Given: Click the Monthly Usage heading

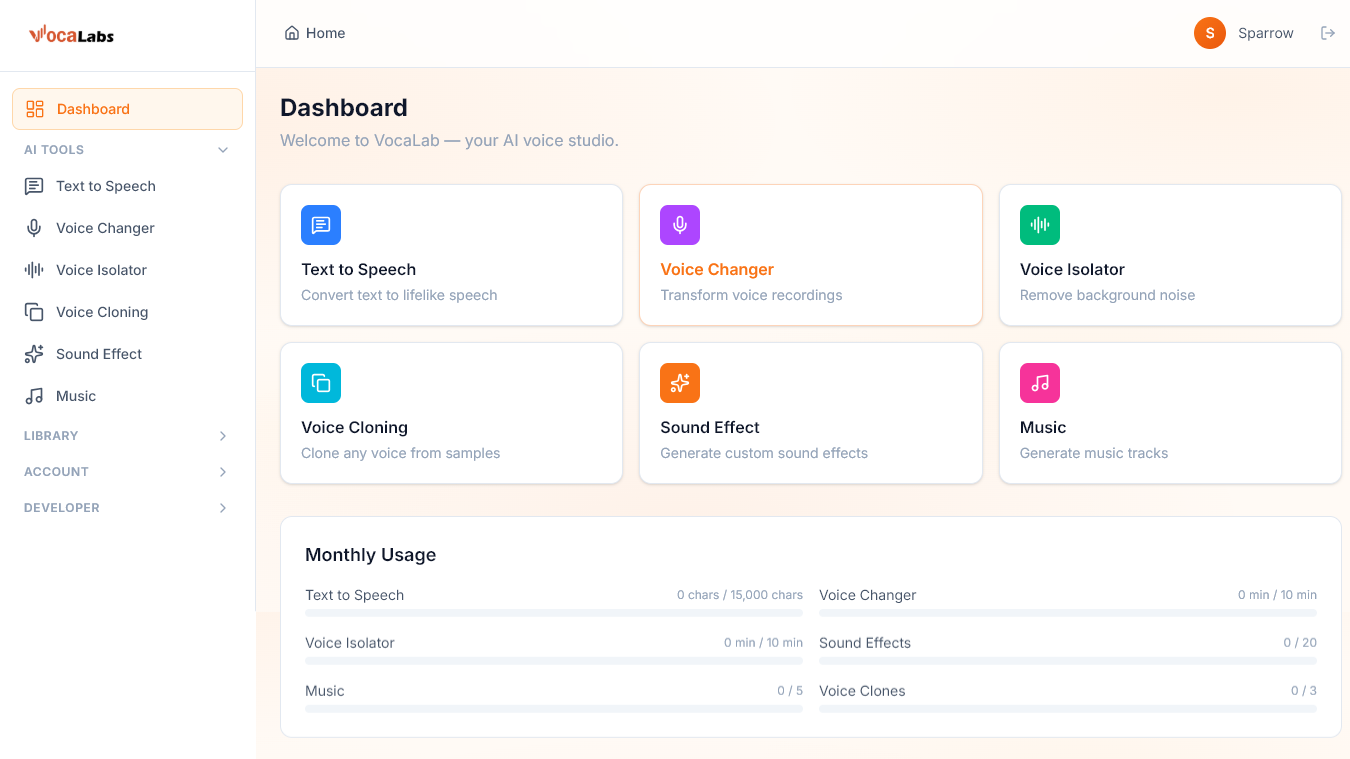Looking at the screenshot, I should 370,555.
